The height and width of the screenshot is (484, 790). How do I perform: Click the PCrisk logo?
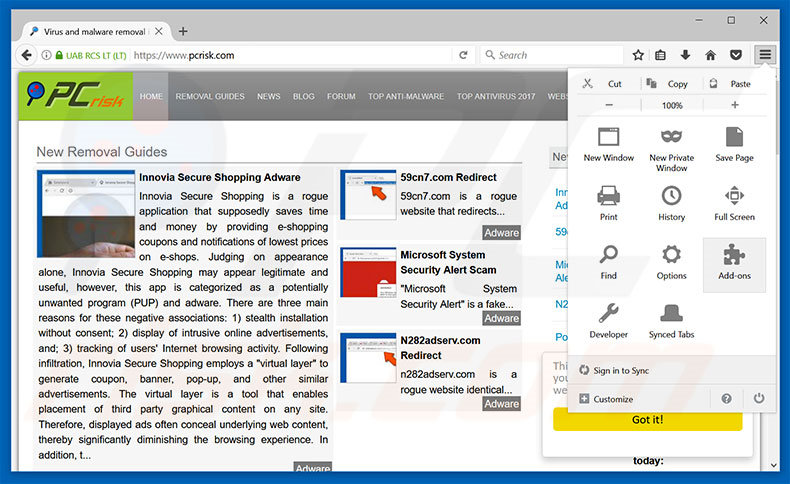[x=76, y=96]
